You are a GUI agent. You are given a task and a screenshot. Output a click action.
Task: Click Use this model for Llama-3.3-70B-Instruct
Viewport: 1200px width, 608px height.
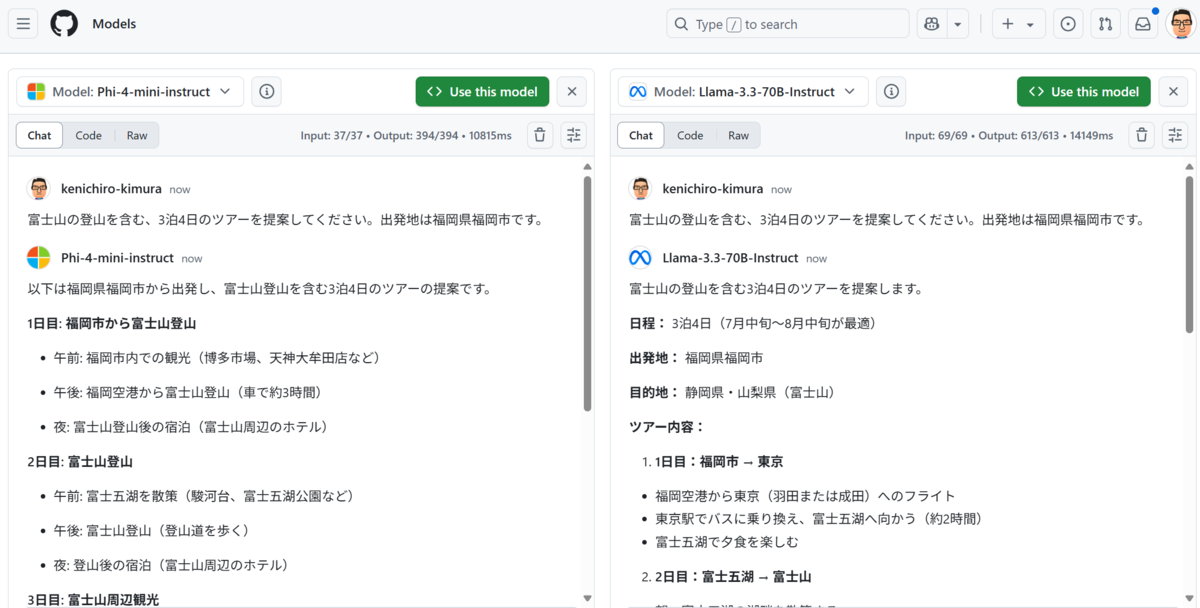pyautogui.click(x=1084, y=92)
